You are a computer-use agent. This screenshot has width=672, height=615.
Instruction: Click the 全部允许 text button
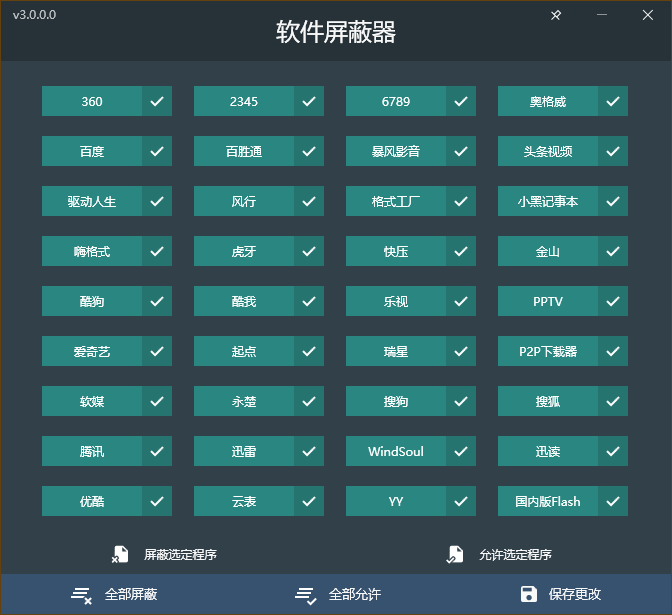(355, 594)
